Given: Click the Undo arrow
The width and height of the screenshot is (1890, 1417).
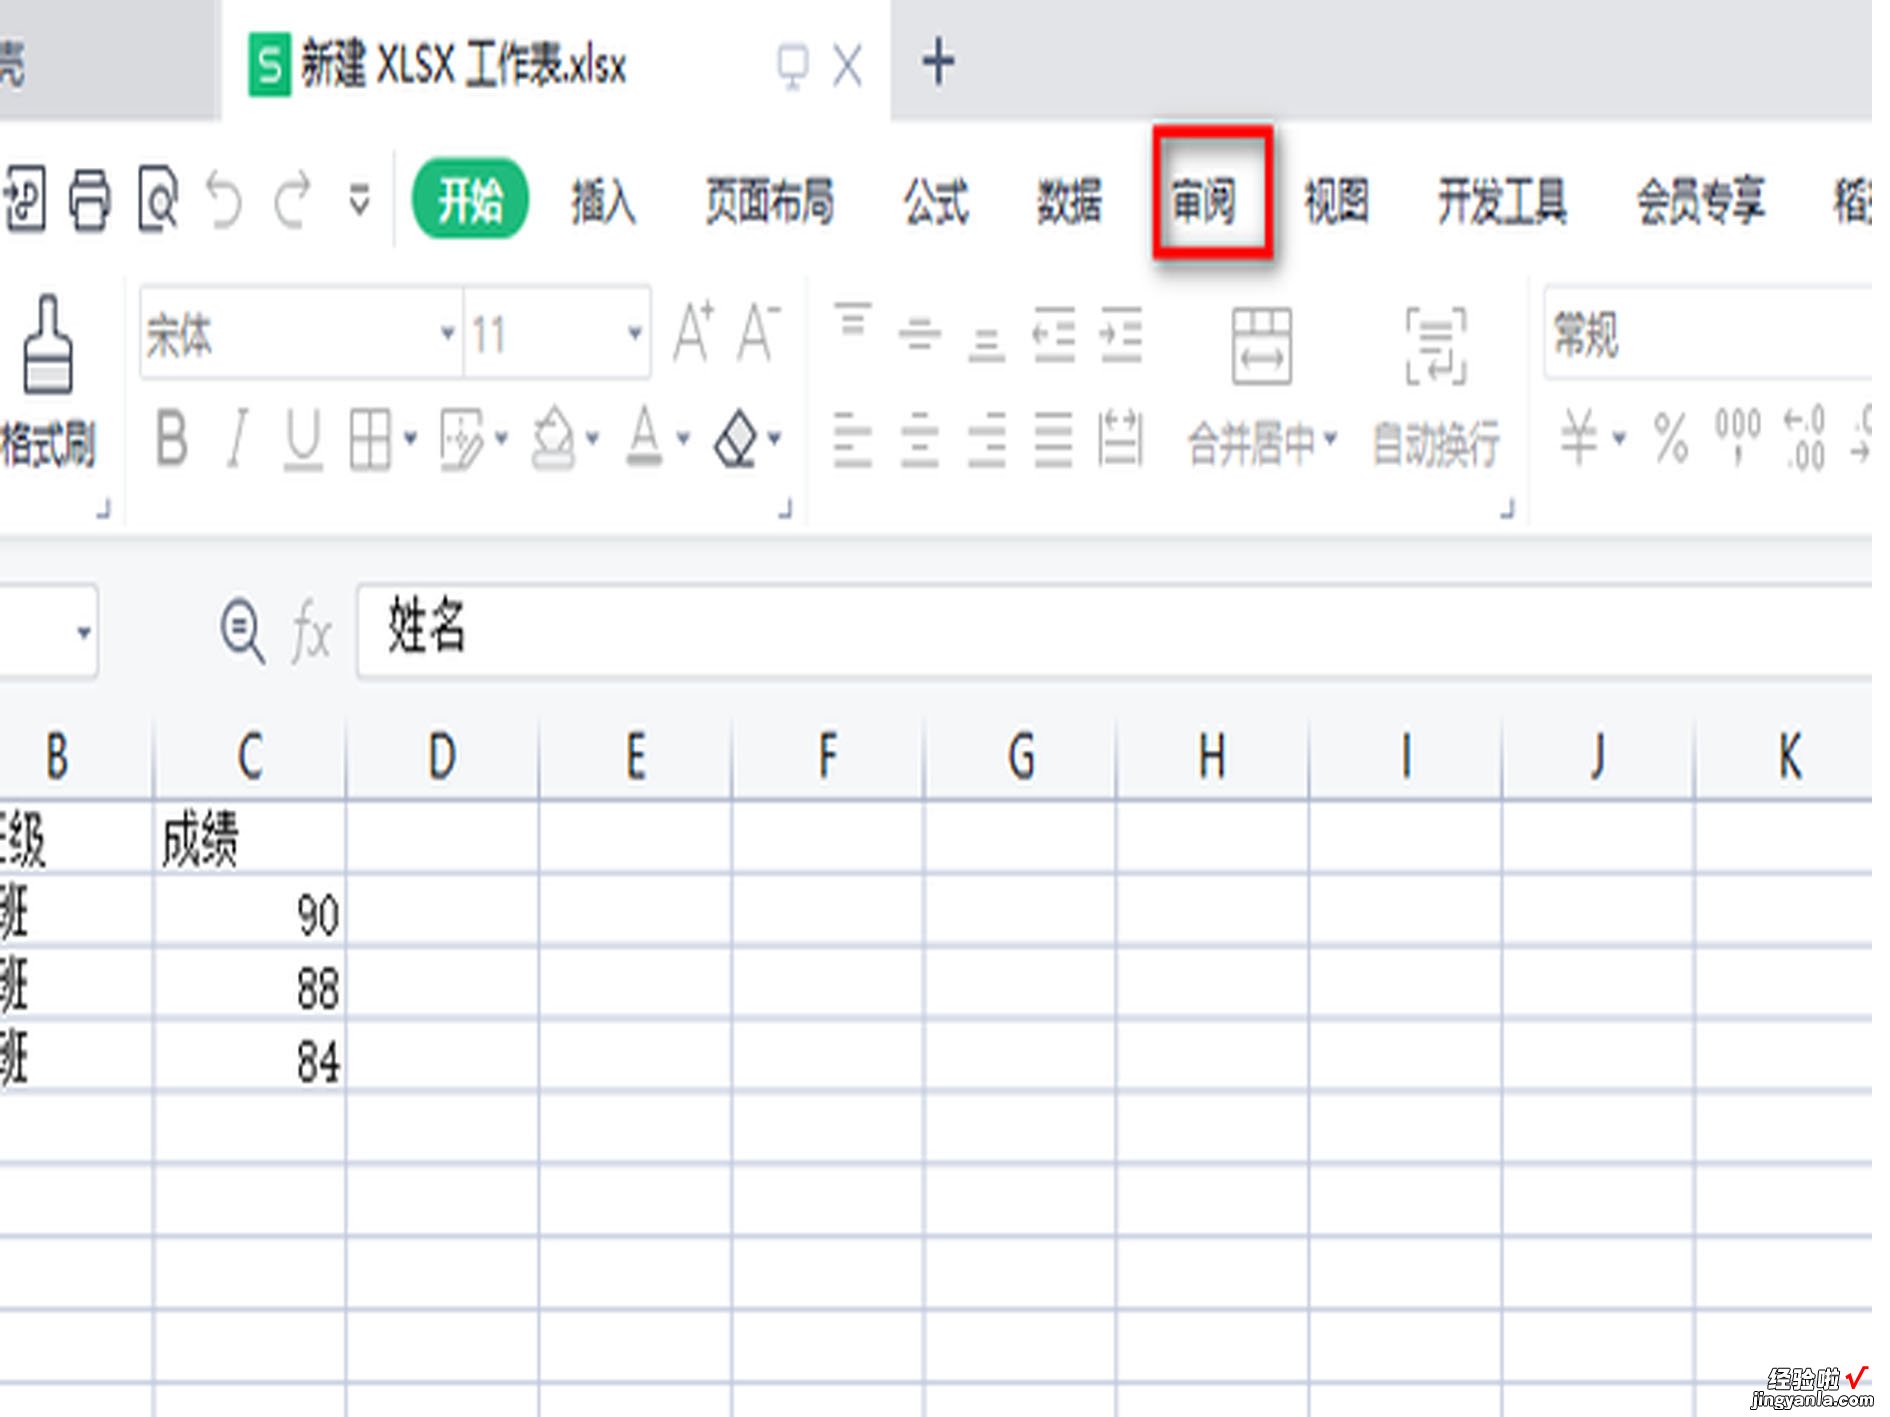Looking at the screenshot, I should 224,200.
